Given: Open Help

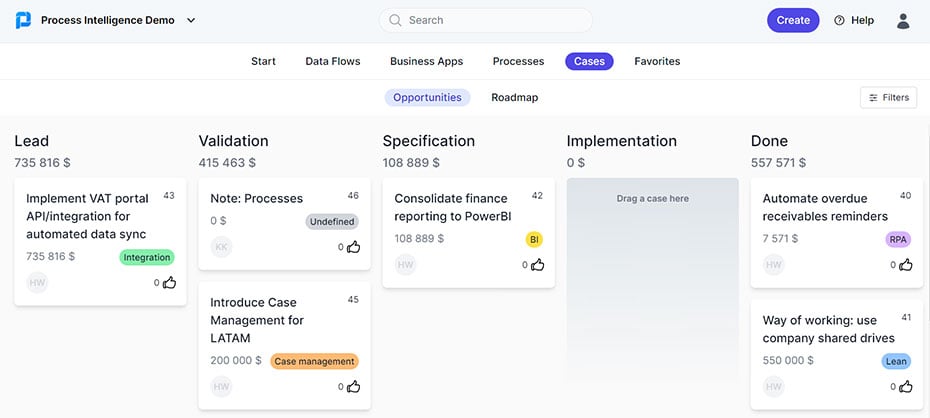Looking at the screenshot, I should (x=854, y=20).
